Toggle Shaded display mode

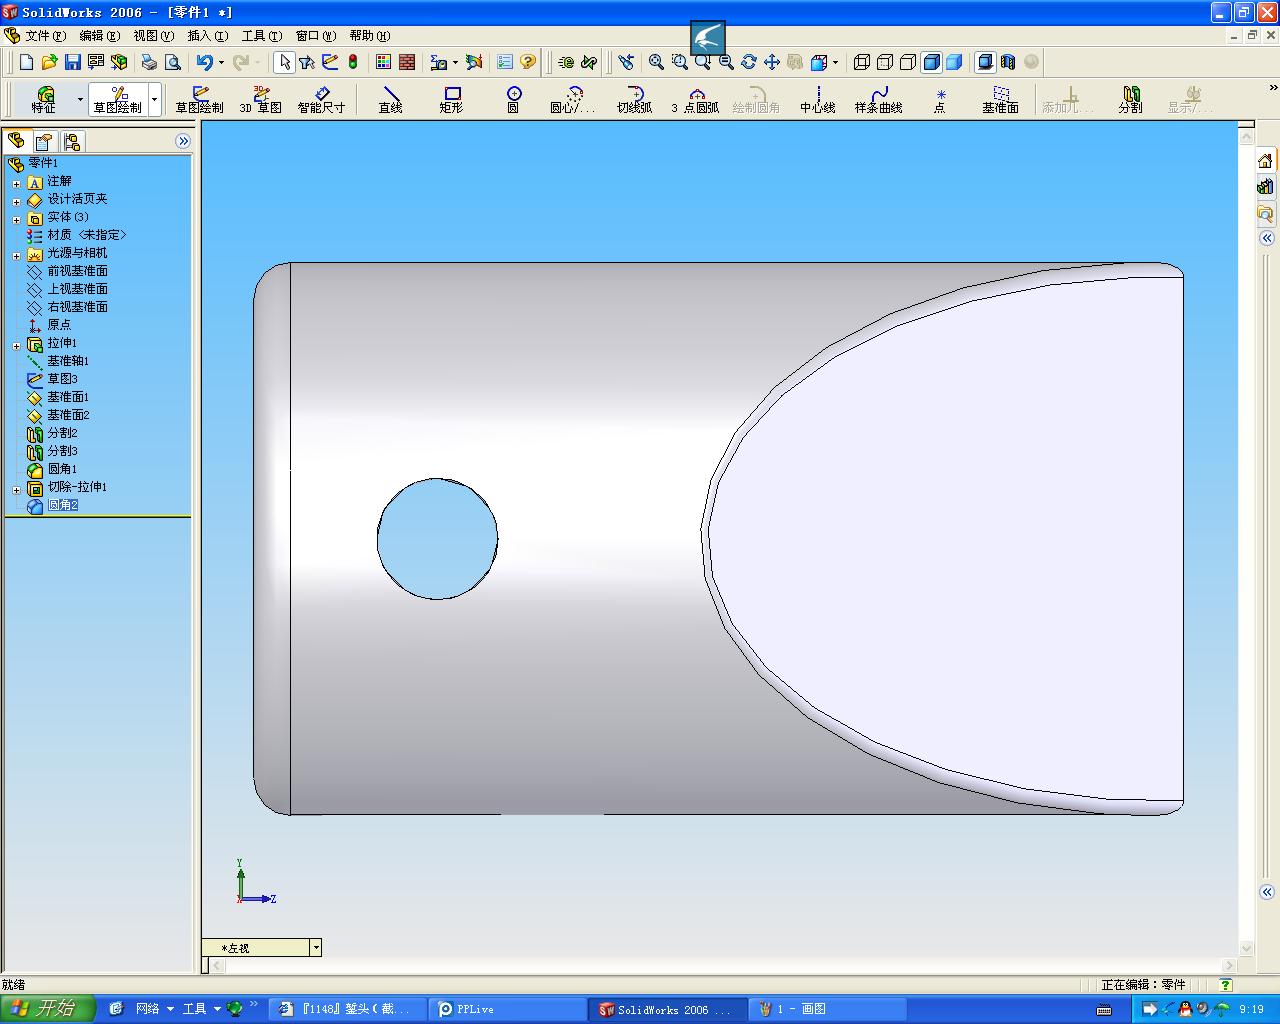pyautogui.click(x=954, y=62)
